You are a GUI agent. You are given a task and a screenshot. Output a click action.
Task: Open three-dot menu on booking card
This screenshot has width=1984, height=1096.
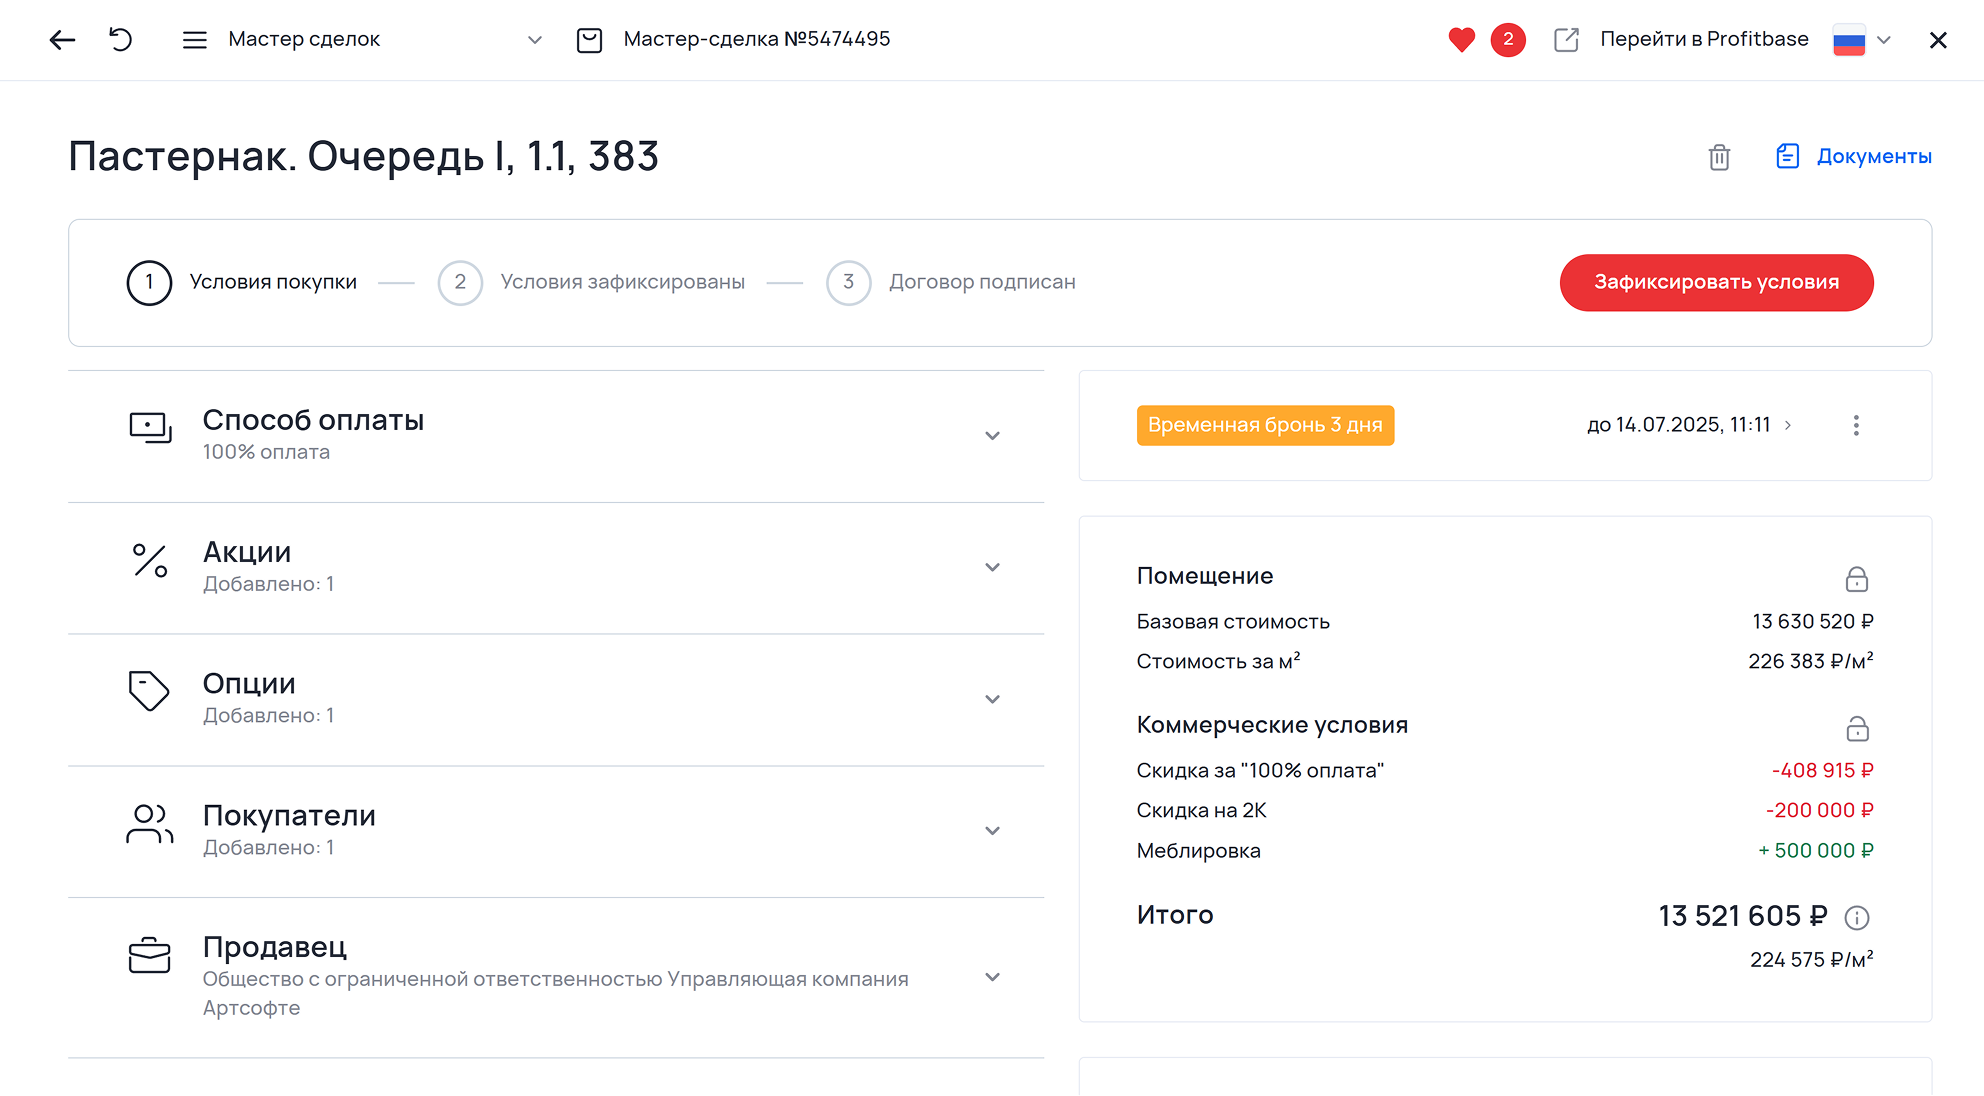[x=1856, y=426]
